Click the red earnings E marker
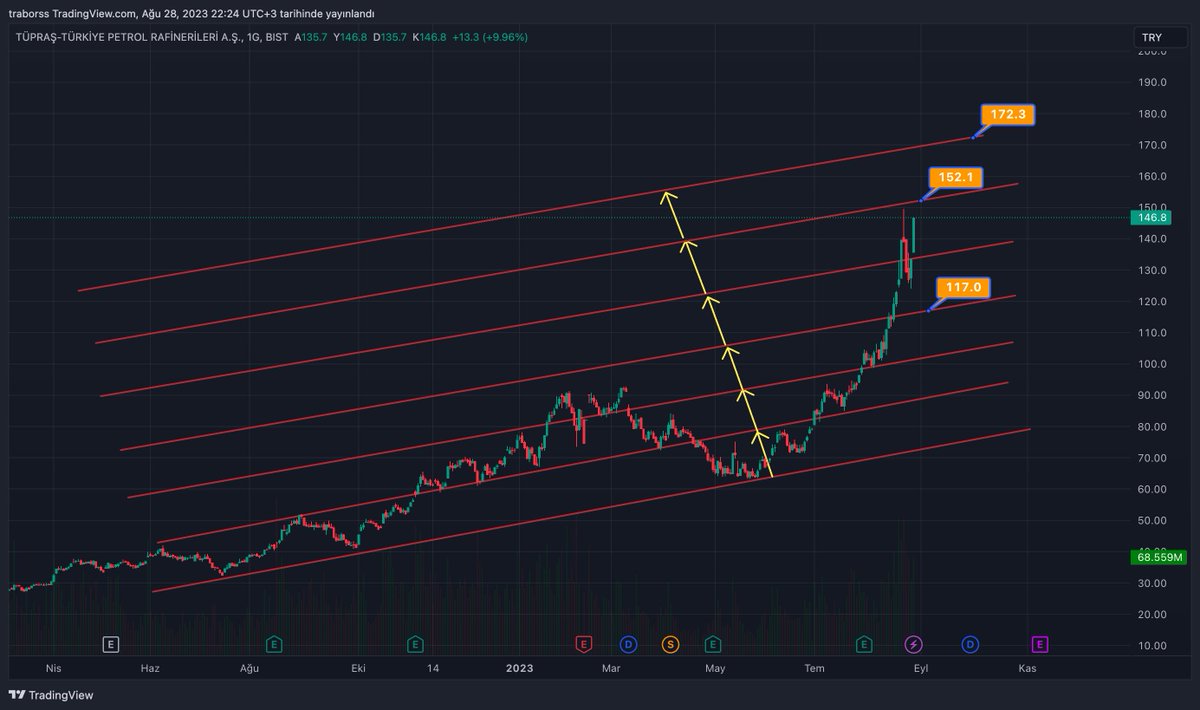The height and width of the screenshot is (710, 1200). tap(584, 645)
